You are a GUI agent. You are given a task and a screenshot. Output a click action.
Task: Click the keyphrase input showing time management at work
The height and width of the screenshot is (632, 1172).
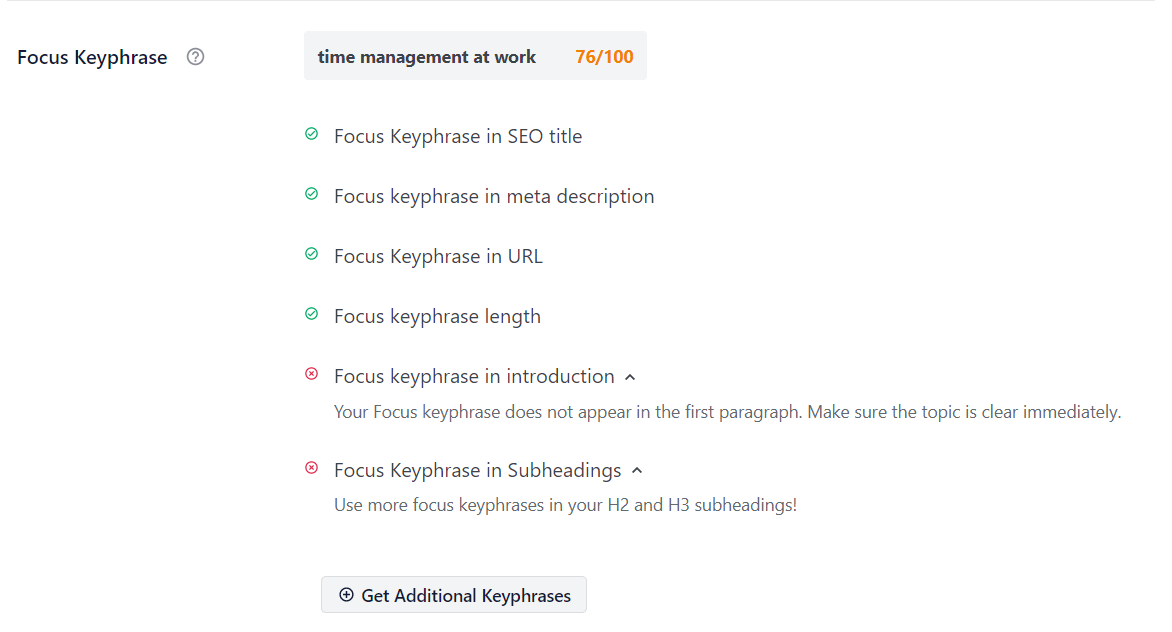(426, 56)
